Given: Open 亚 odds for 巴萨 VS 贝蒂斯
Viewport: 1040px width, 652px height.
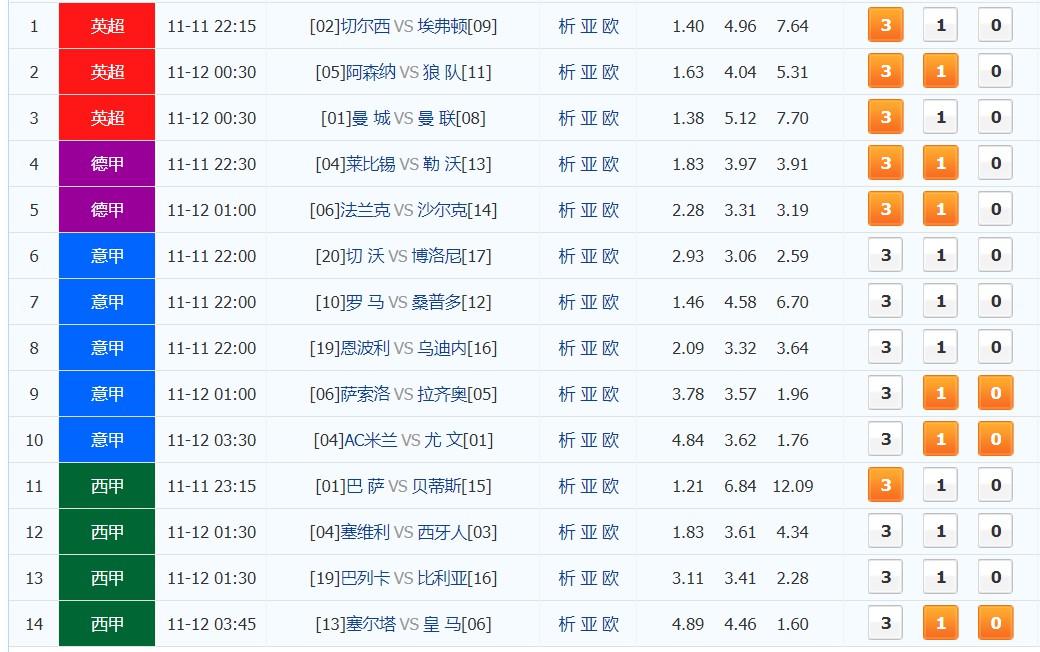Looking at the screenshot, I should point(588,486).
